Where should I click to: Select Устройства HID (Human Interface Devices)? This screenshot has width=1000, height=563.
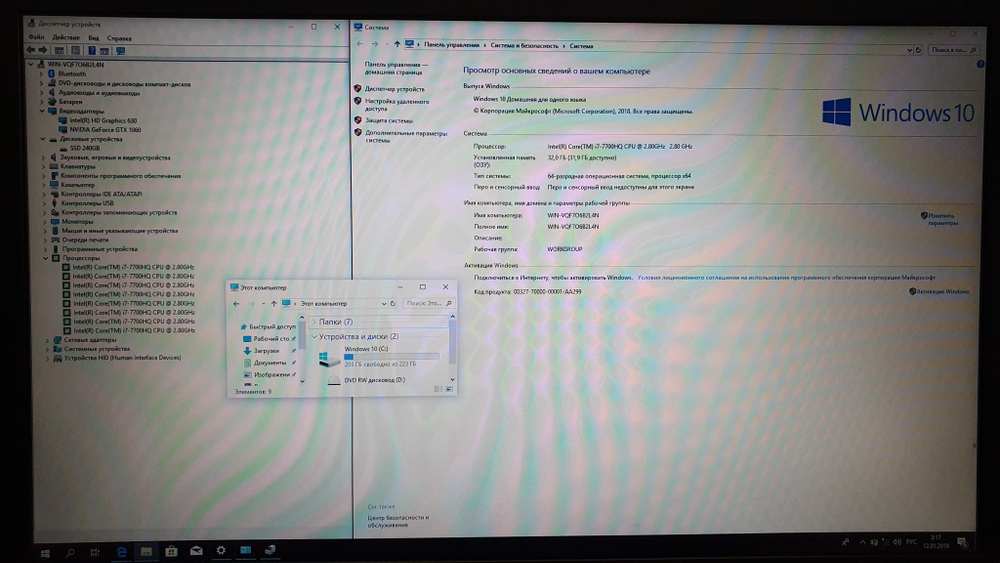(122, 358)
